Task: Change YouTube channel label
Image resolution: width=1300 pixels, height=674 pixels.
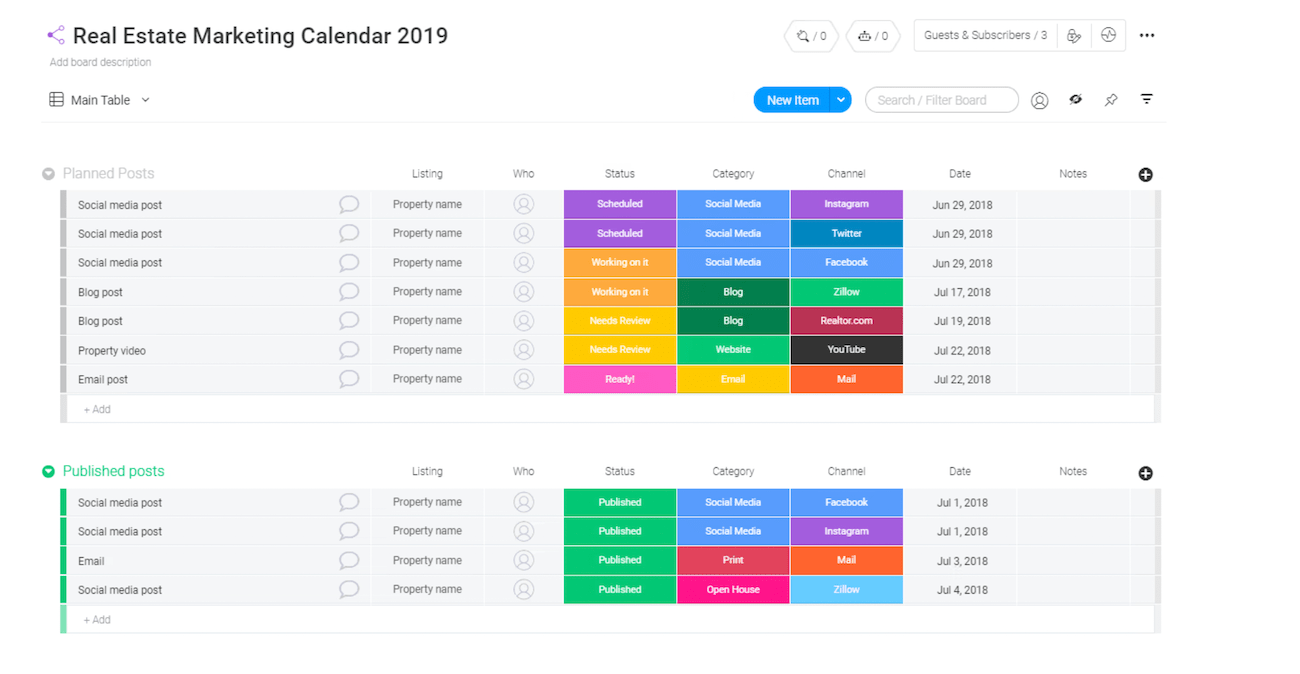Action: [846, 350]
